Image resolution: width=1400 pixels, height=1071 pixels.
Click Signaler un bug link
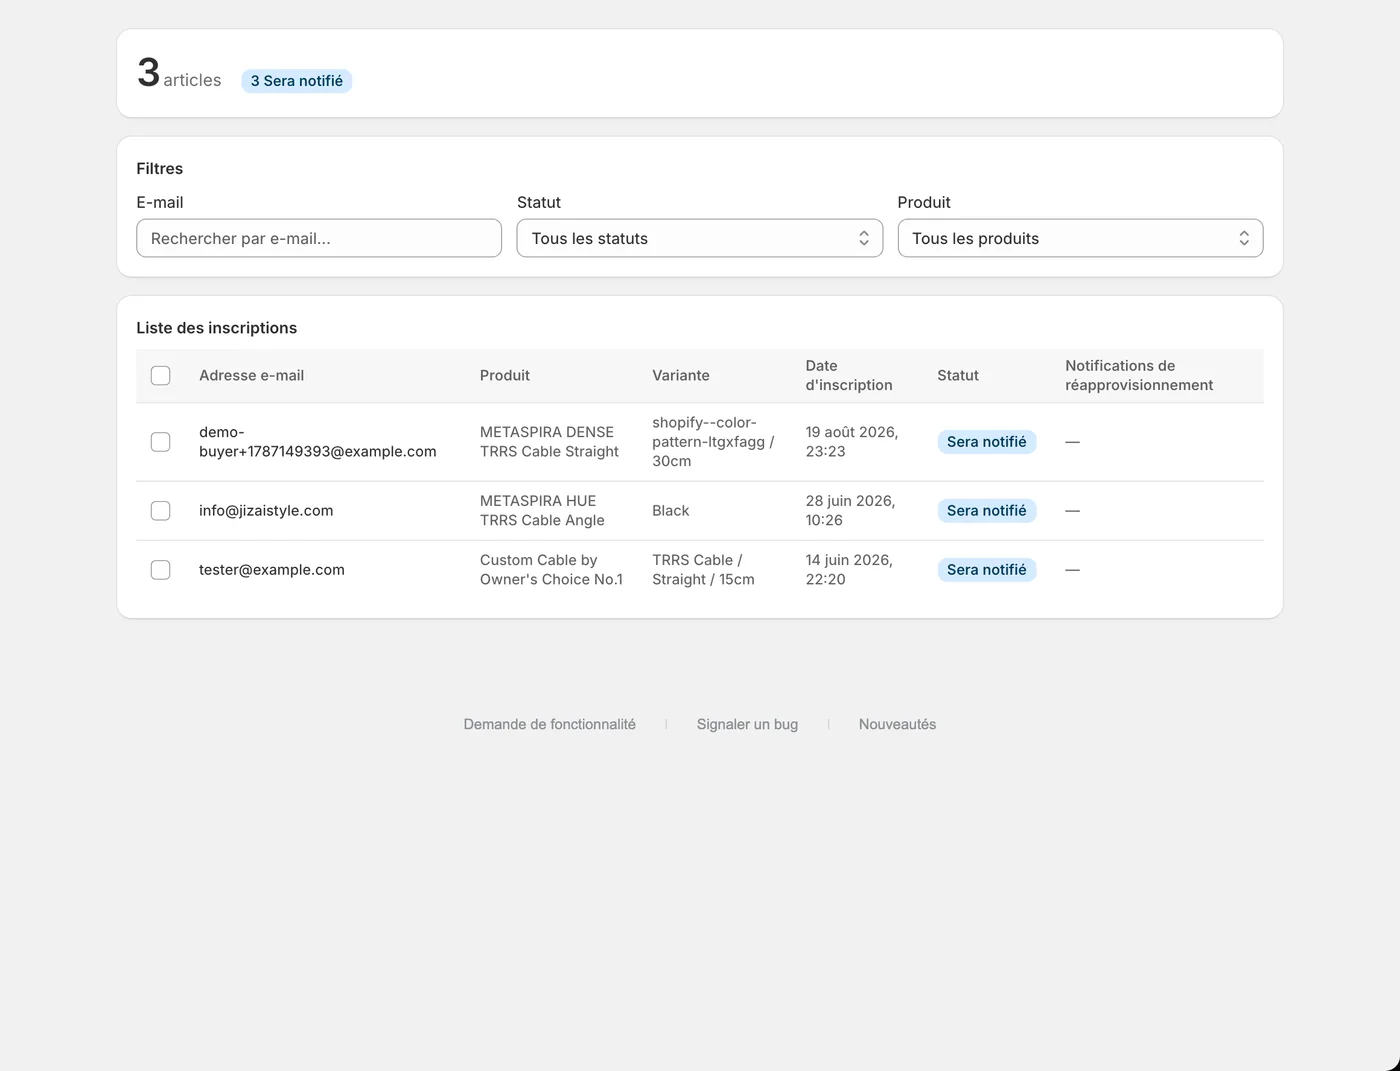(x=747, y=724)
